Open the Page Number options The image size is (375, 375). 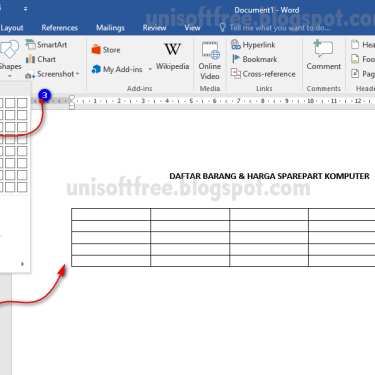[x=363, y=74]
